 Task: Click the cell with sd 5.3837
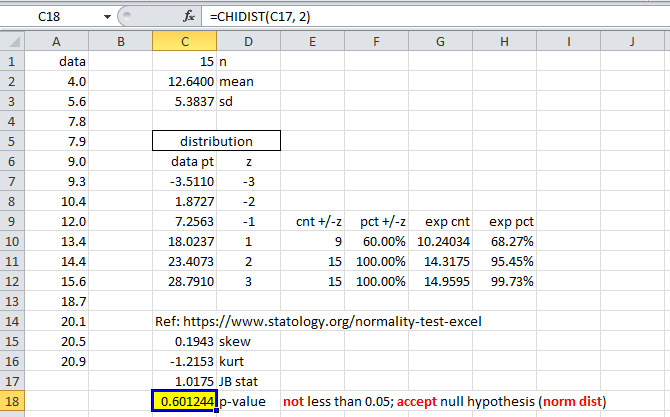[x=185, y=101]
